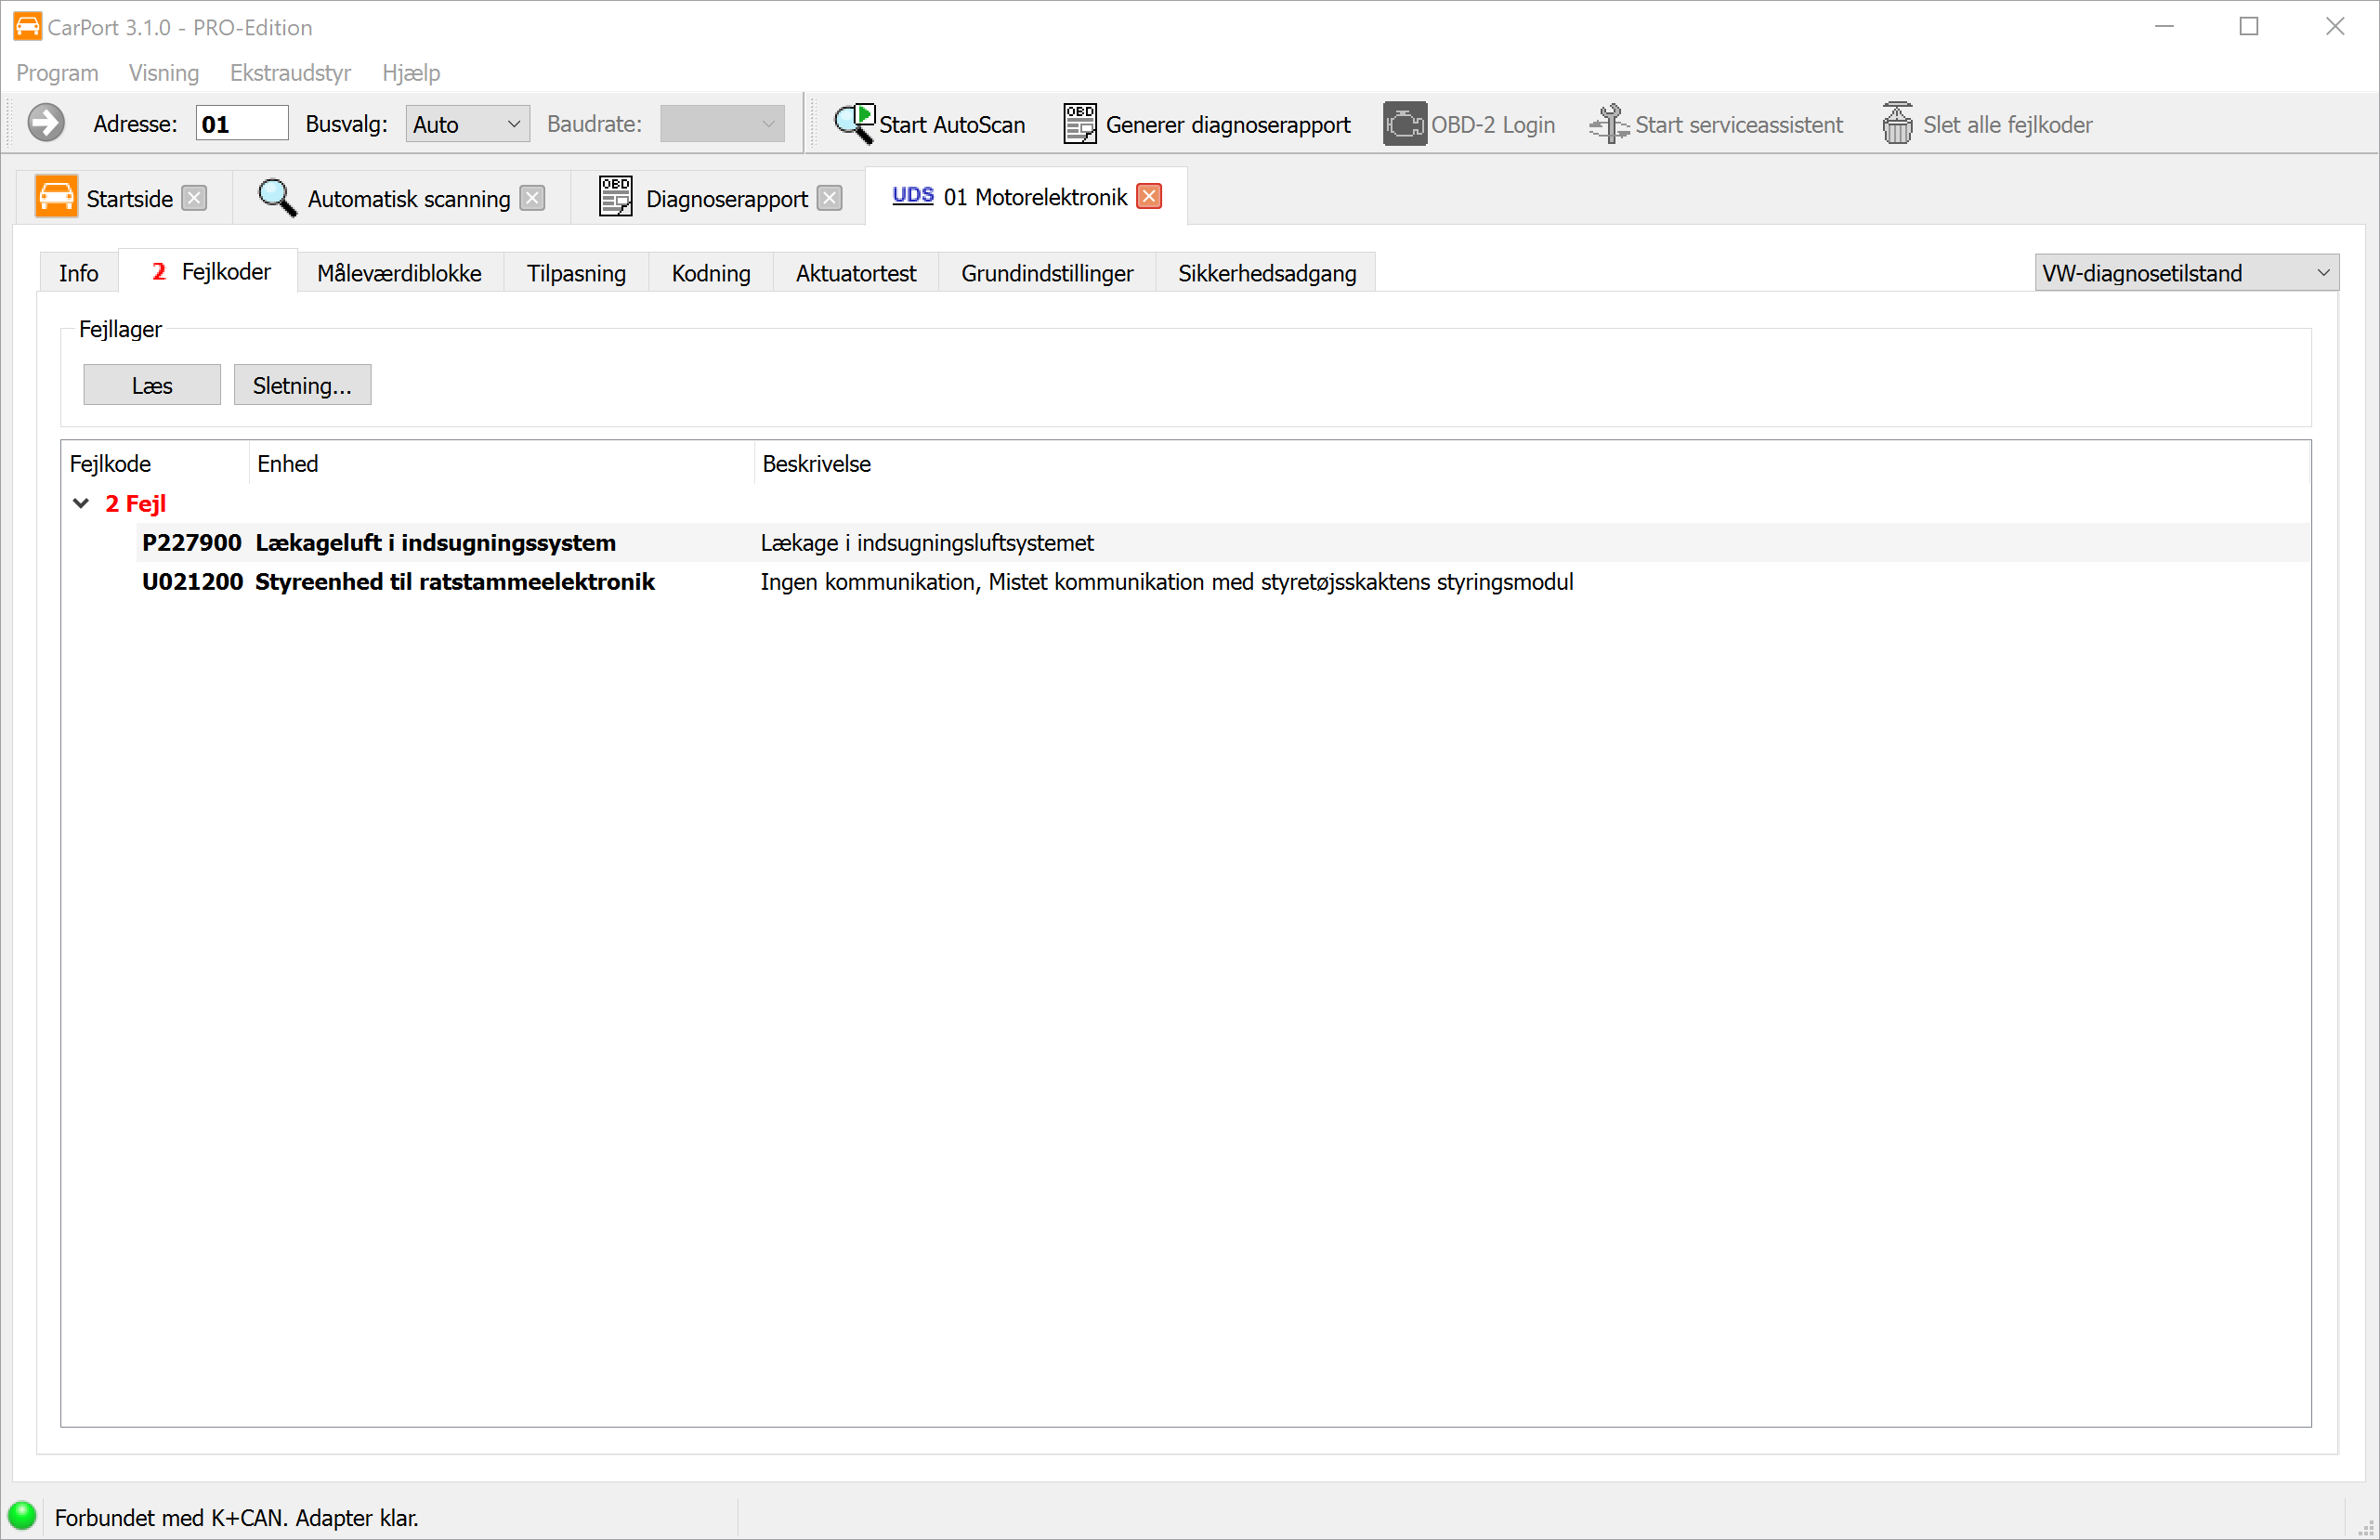Open the Busvalg Auto dropdown

point(467,124)
